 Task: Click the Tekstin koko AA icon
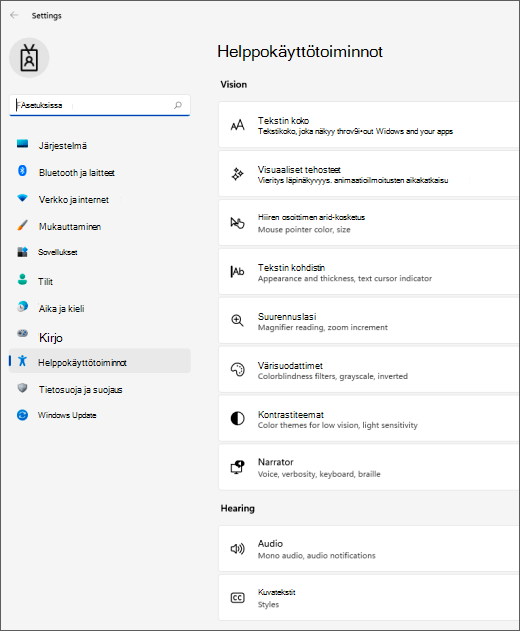click(237, 125)
